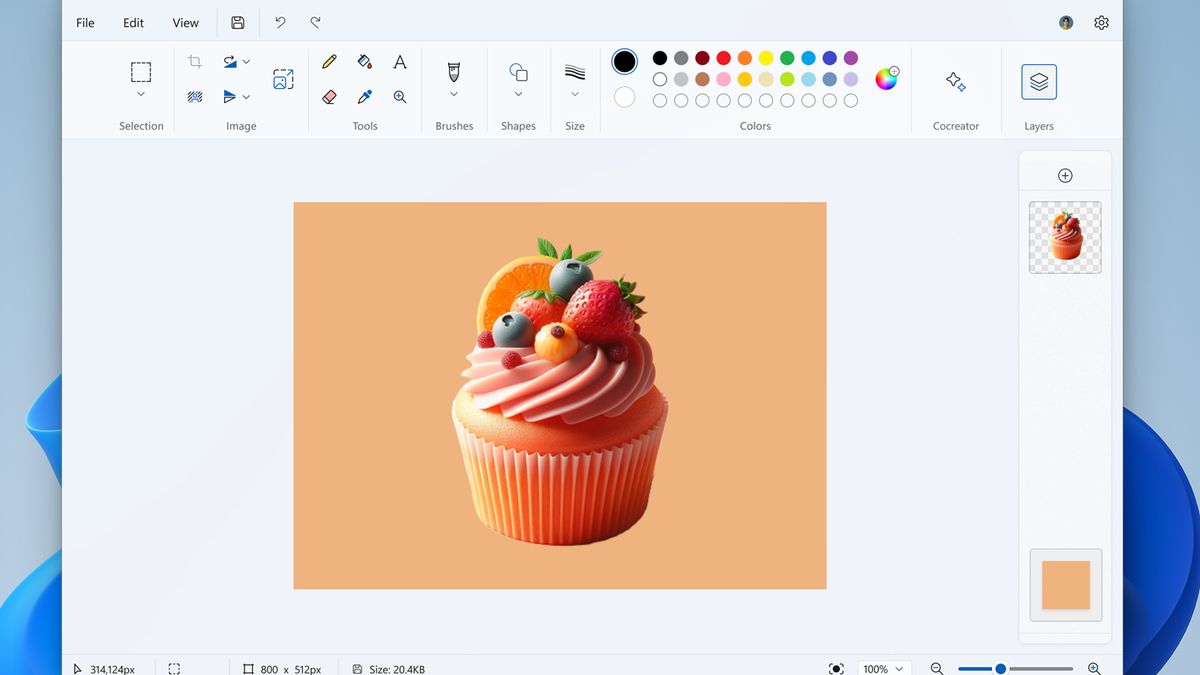Open the Cocreator sparkle tool

coord(956,81)
